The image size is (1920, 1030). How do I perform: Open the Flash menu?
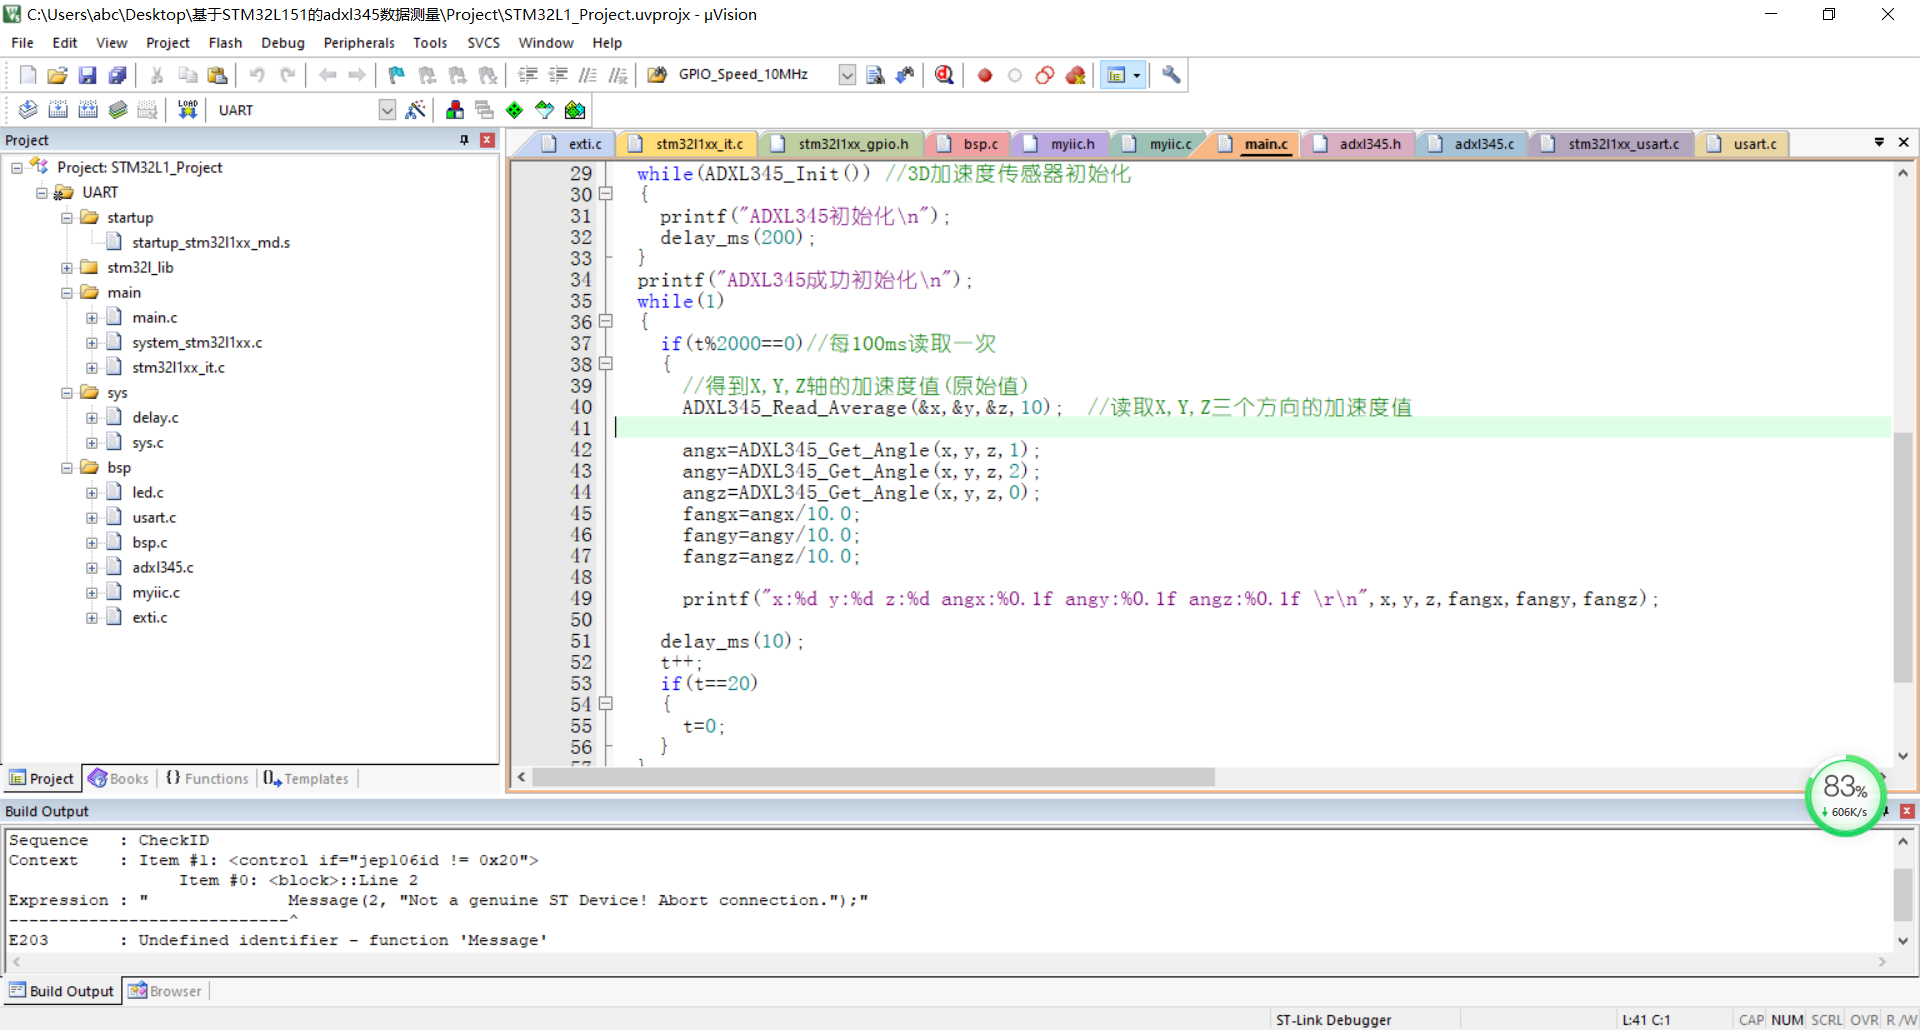(x=225, y=43)
